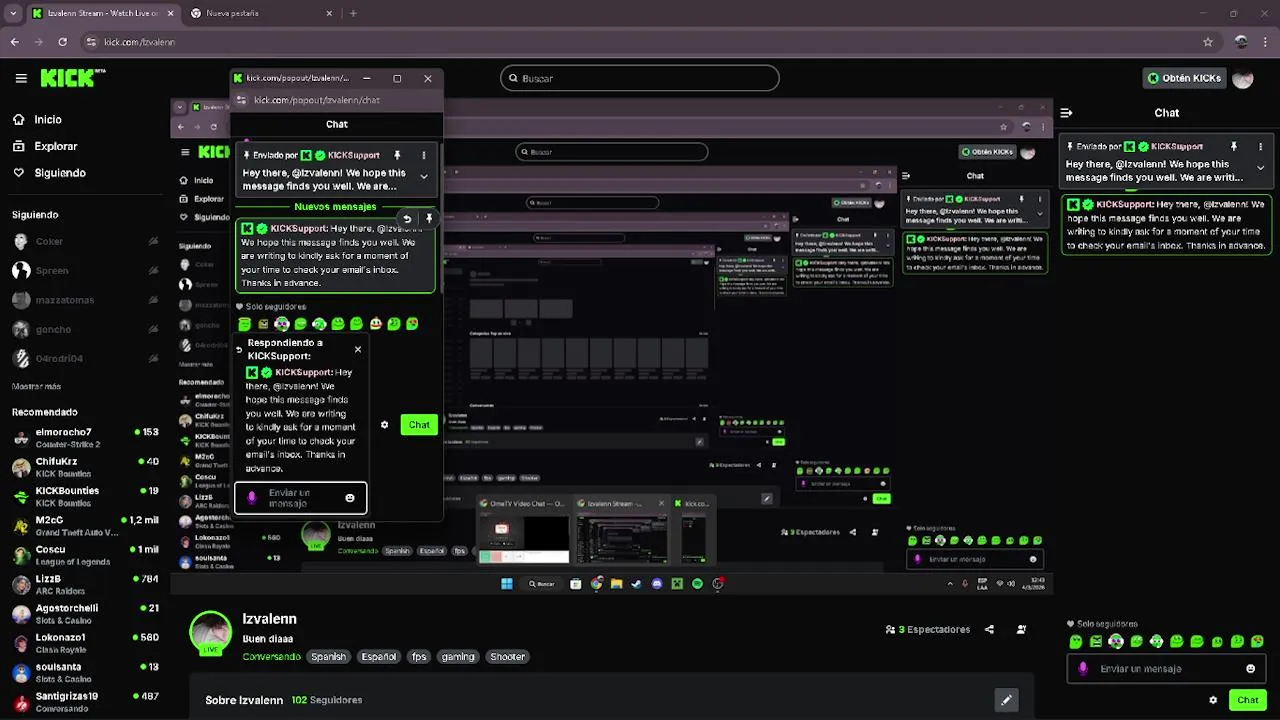Click the user icon right of share
Screen dimensions: 1280x720
[1021, 630]
